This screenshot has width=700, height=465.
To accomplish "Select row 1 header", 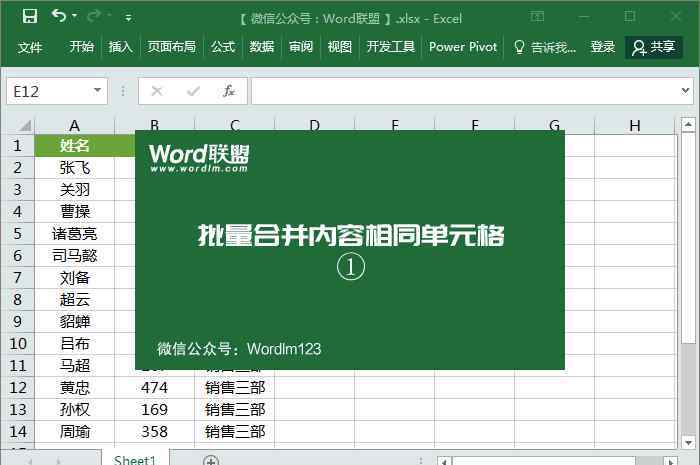I will coord(17,145).
